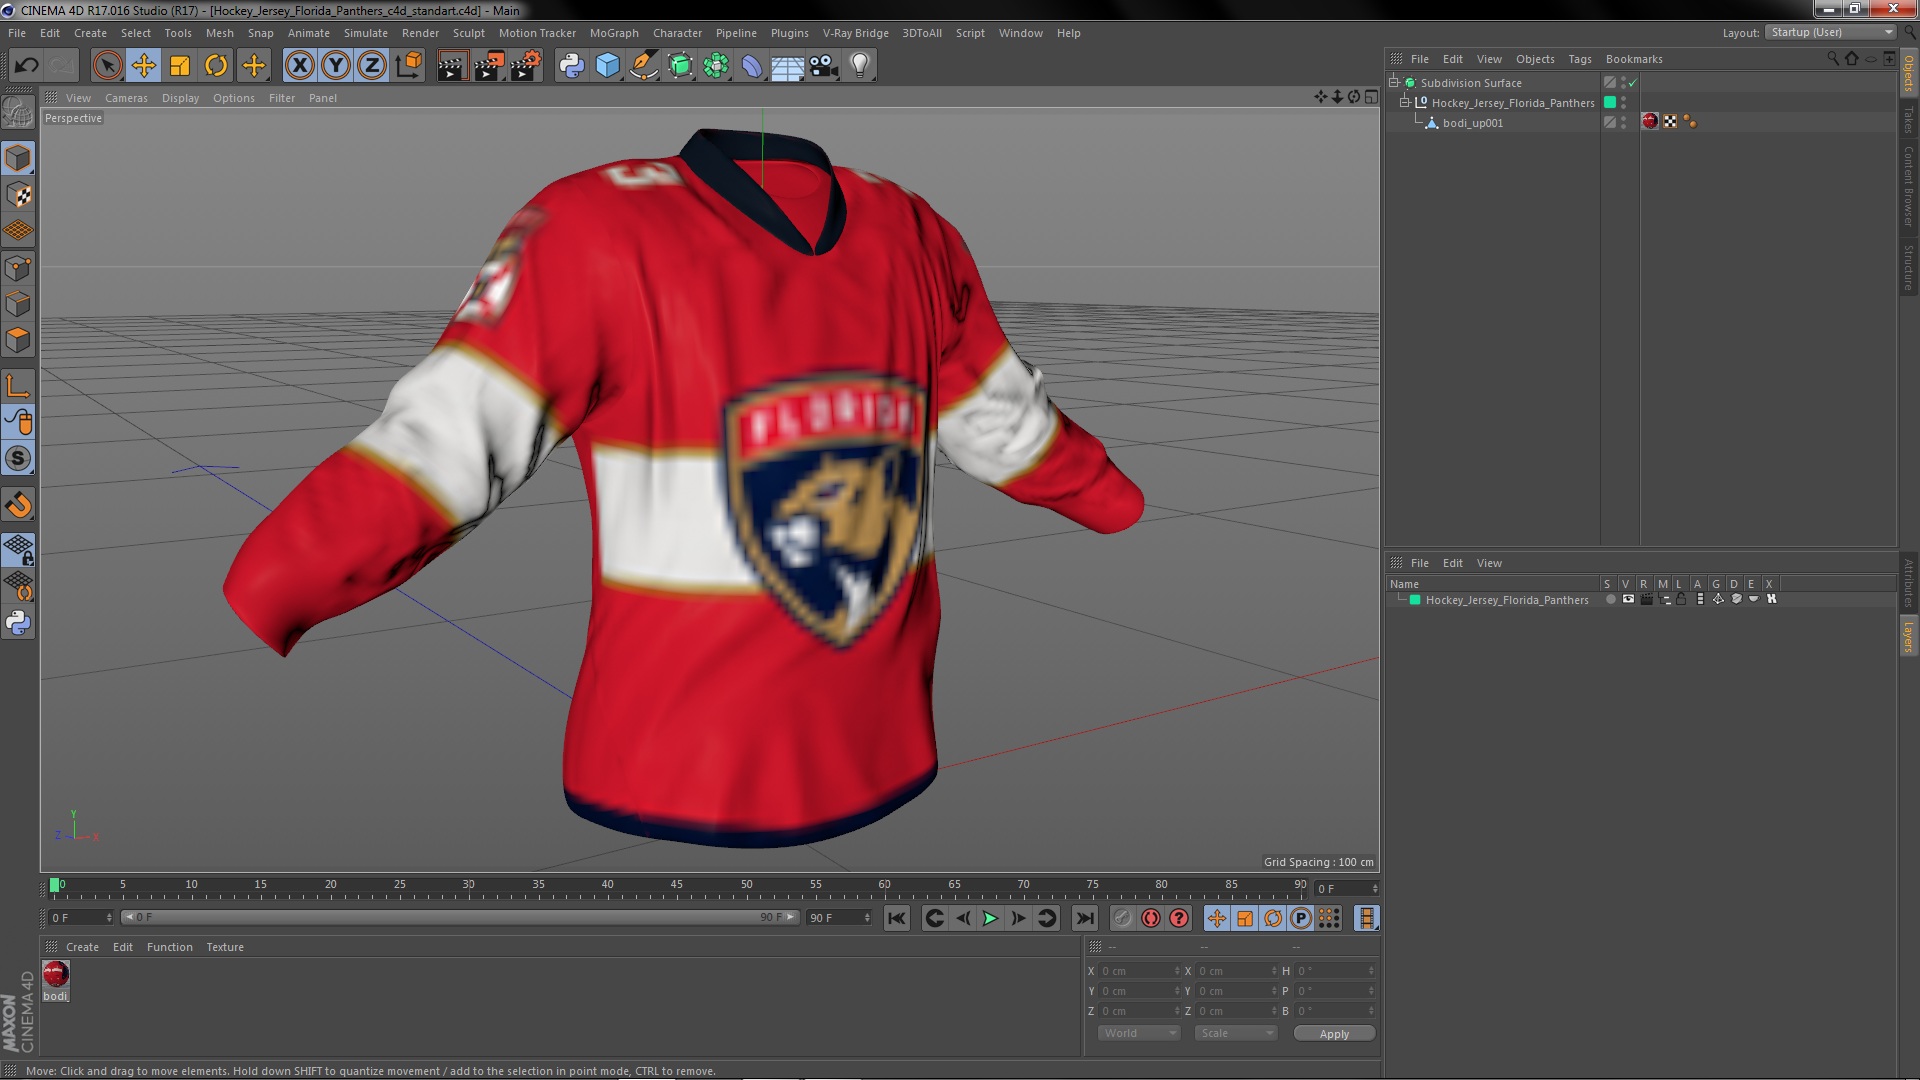
Task: Click X position input field
Action: [1139, 971]
